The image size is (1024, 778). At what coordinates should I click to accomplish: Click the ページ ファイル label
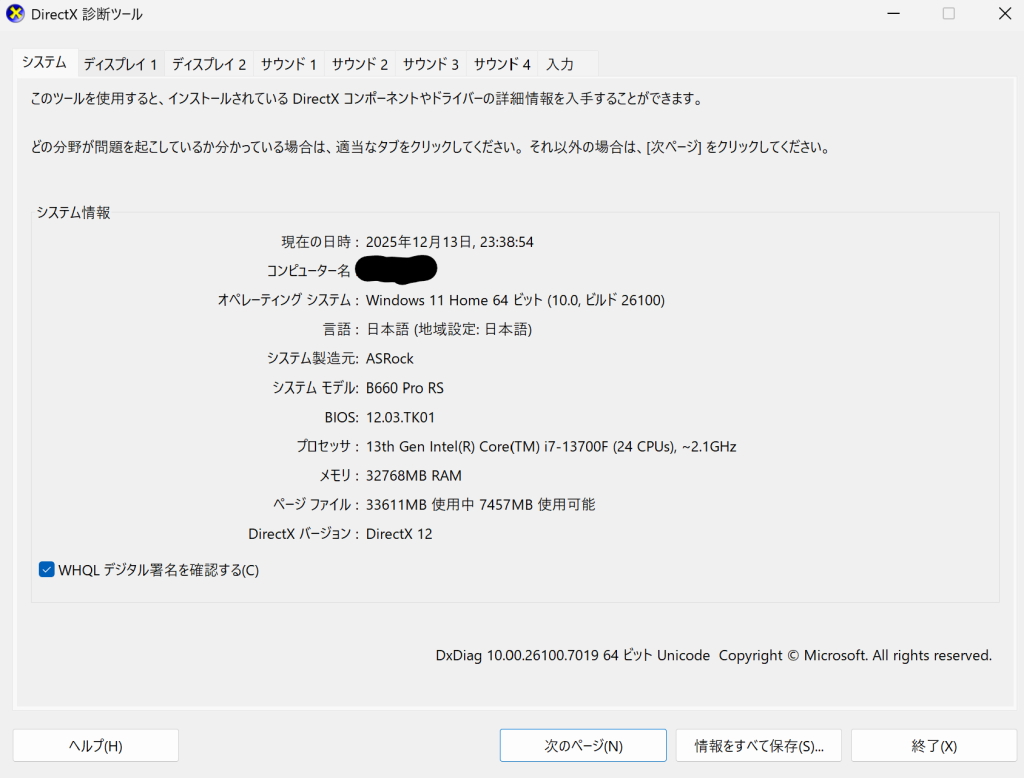click(x=315, y=505)
